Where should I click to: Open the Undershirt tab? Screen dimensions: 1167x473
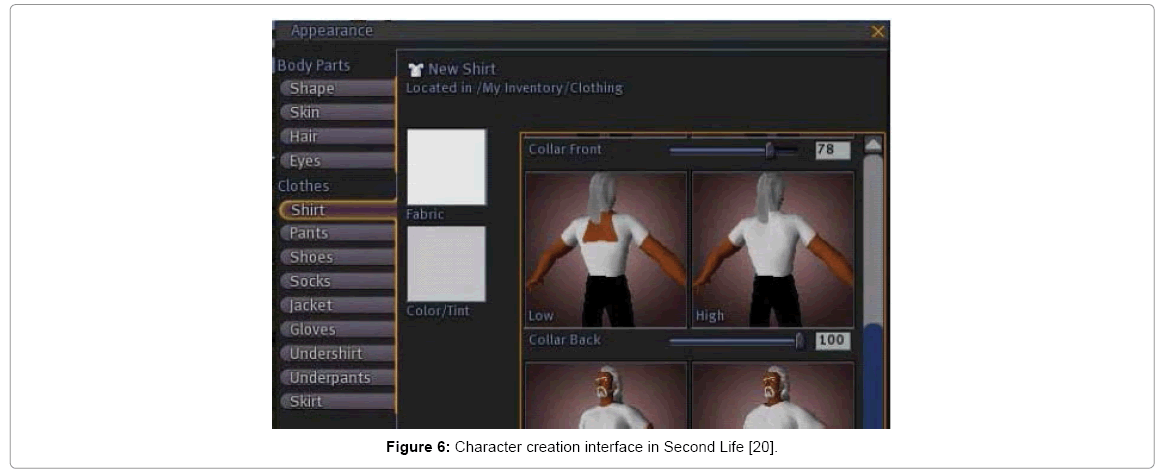click(x=336, y=353)
